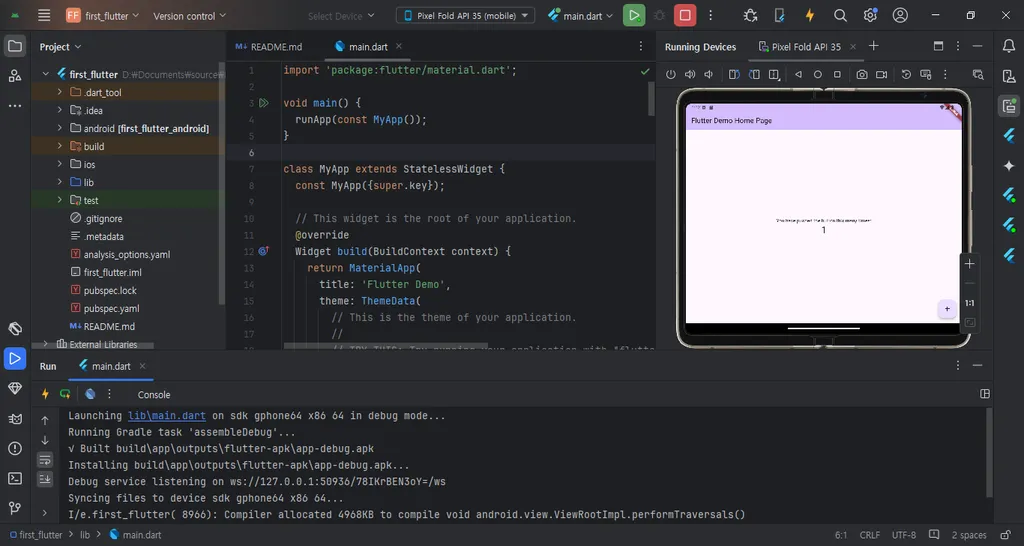Open first_flutter project dropdown
Screen dimensions: 1024x546
coord(102,16)
